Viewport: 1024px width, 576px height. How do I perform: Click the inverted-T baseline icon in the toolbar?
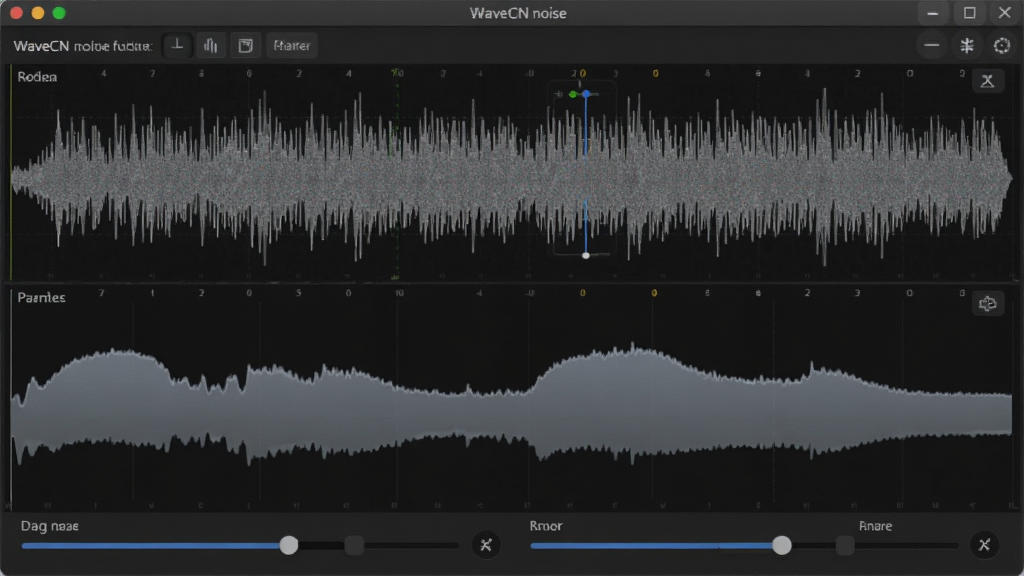[x=177, y=46]
